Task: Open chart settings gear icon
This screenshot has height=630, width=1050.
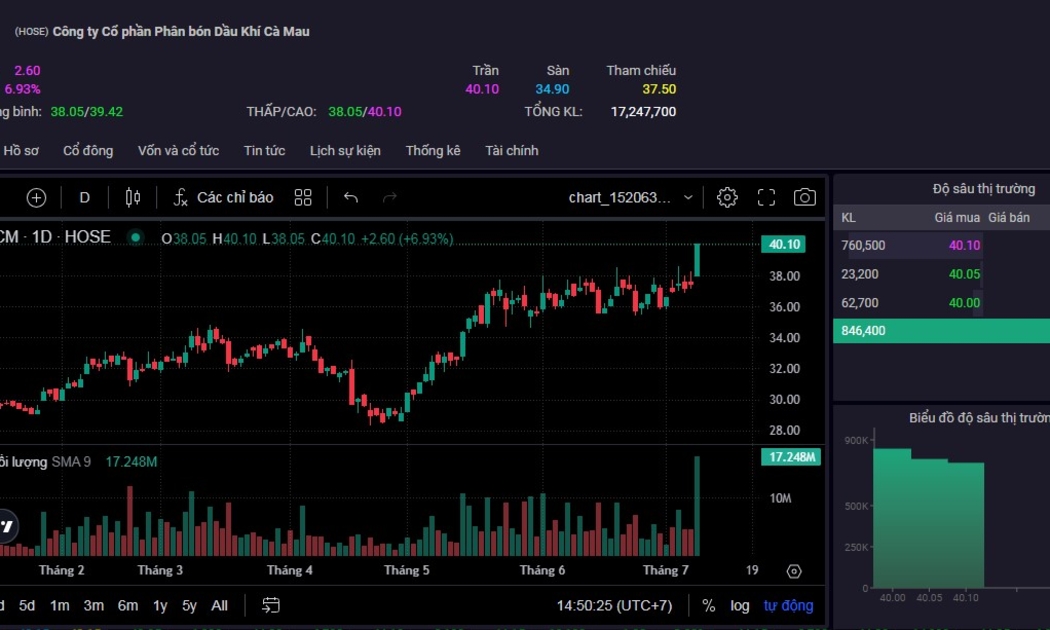Action: (727, 198)
